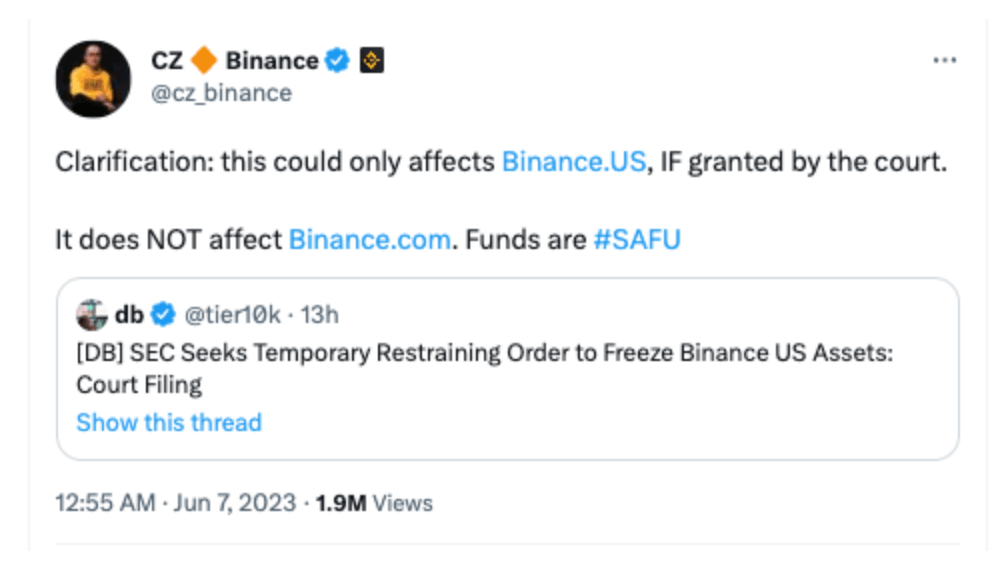The height and width of the screenshot is (584, 1004).
Task: Open the @tier10k handle in the quoted tweet
Action: (232, 315)
